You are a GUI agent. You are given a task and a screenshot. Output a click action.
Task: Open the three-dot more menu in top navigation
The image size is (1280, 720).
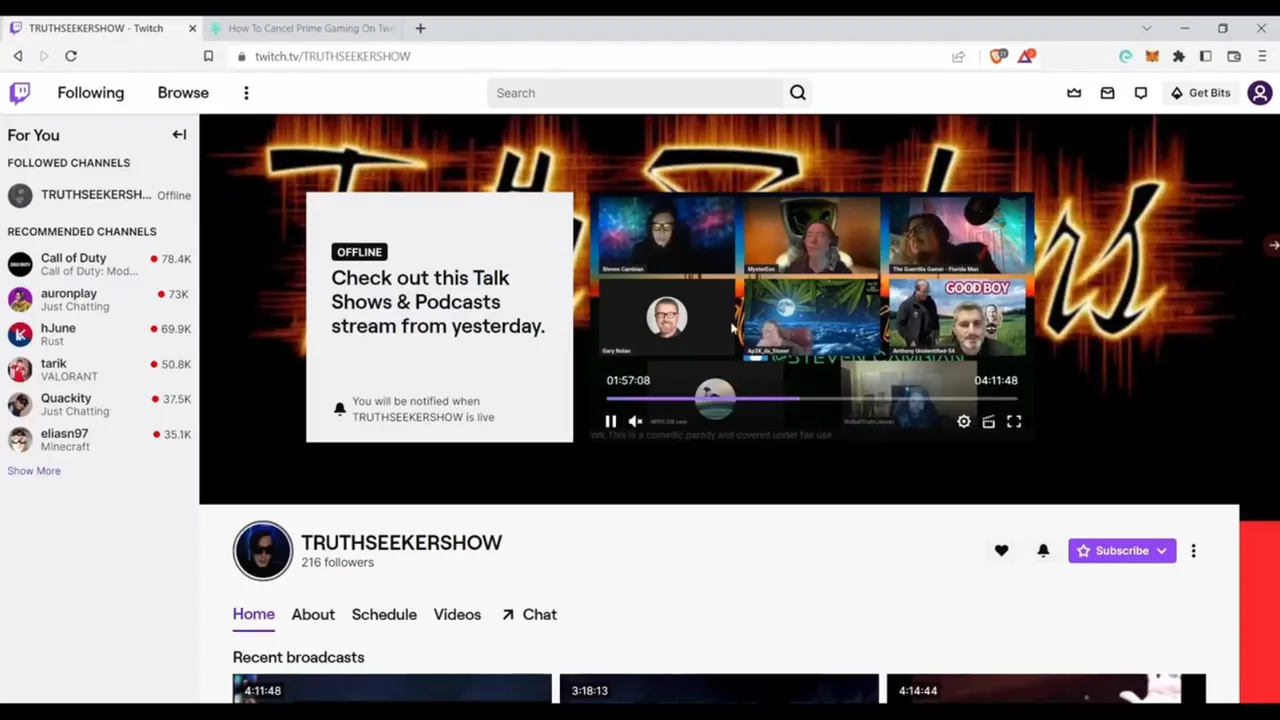(246, 93)
